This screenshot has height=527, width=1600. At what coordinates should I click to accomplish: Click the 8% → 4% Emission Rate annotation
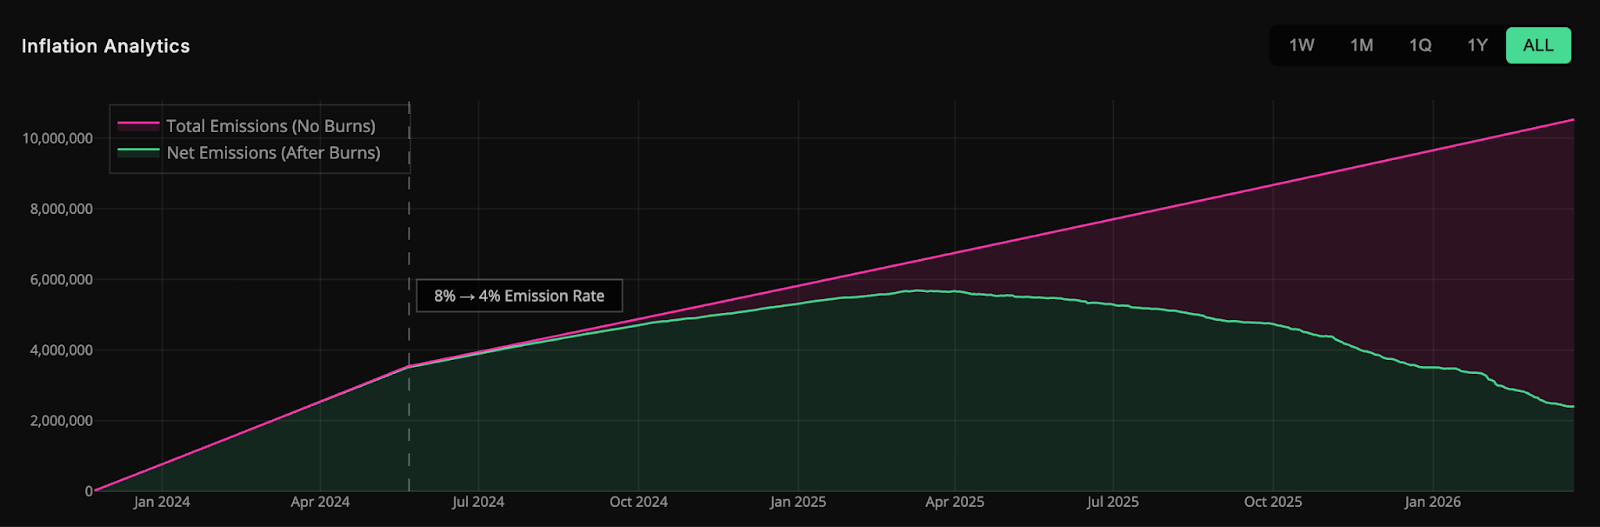tap(519, 296)
